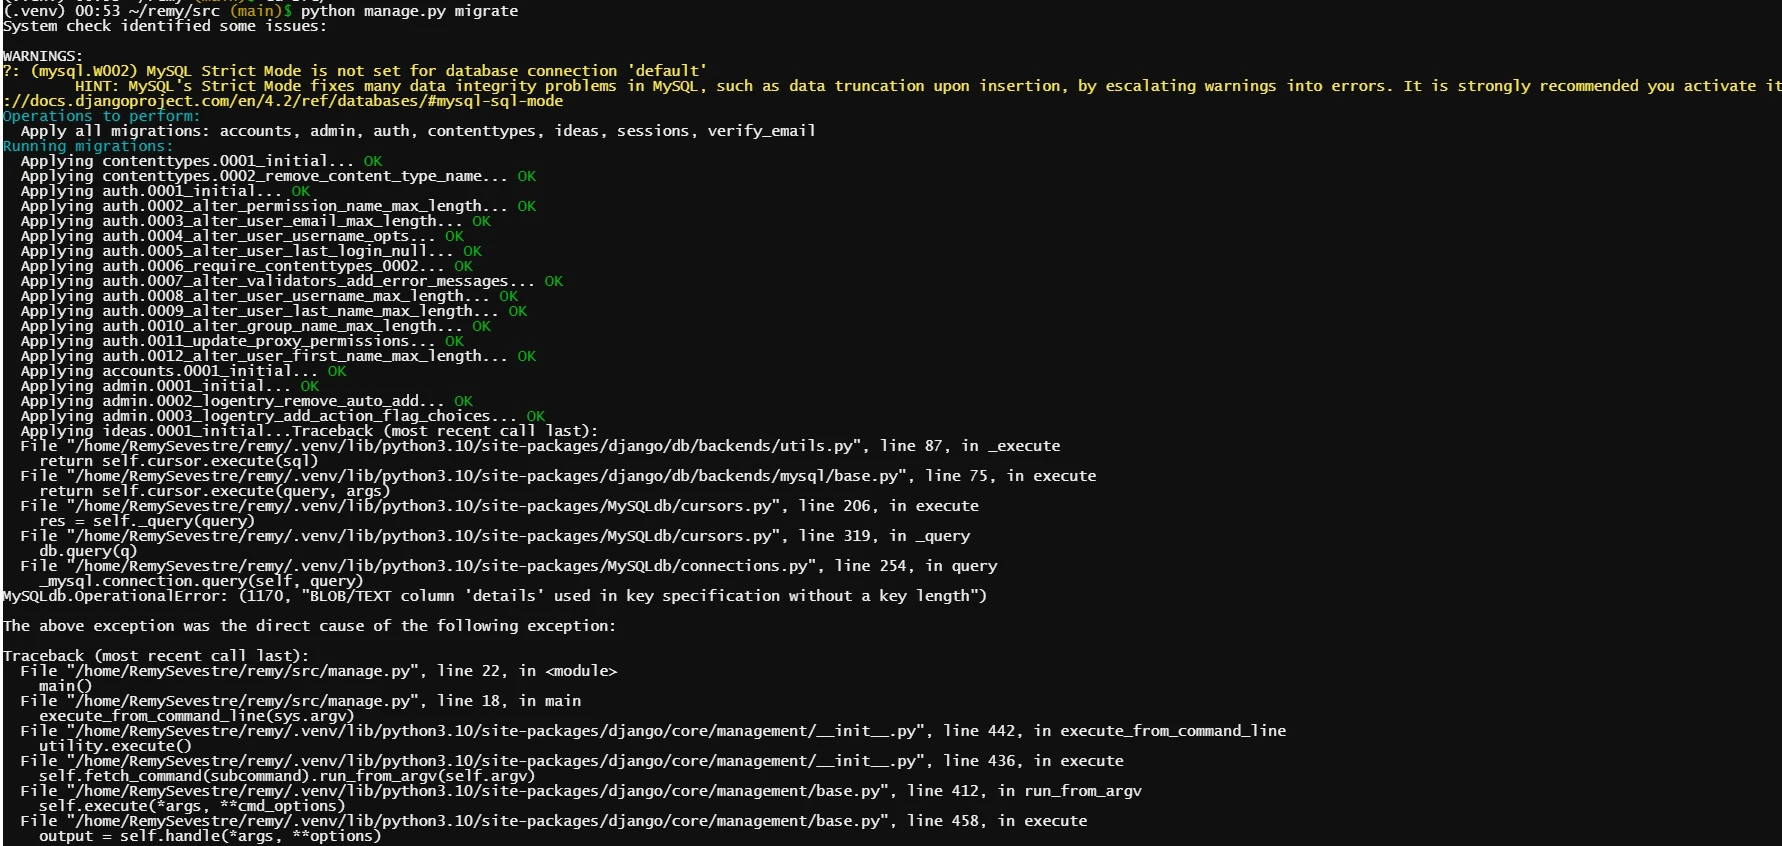Click the mysql.W002 Strict Mode warning line

(355, 71)
